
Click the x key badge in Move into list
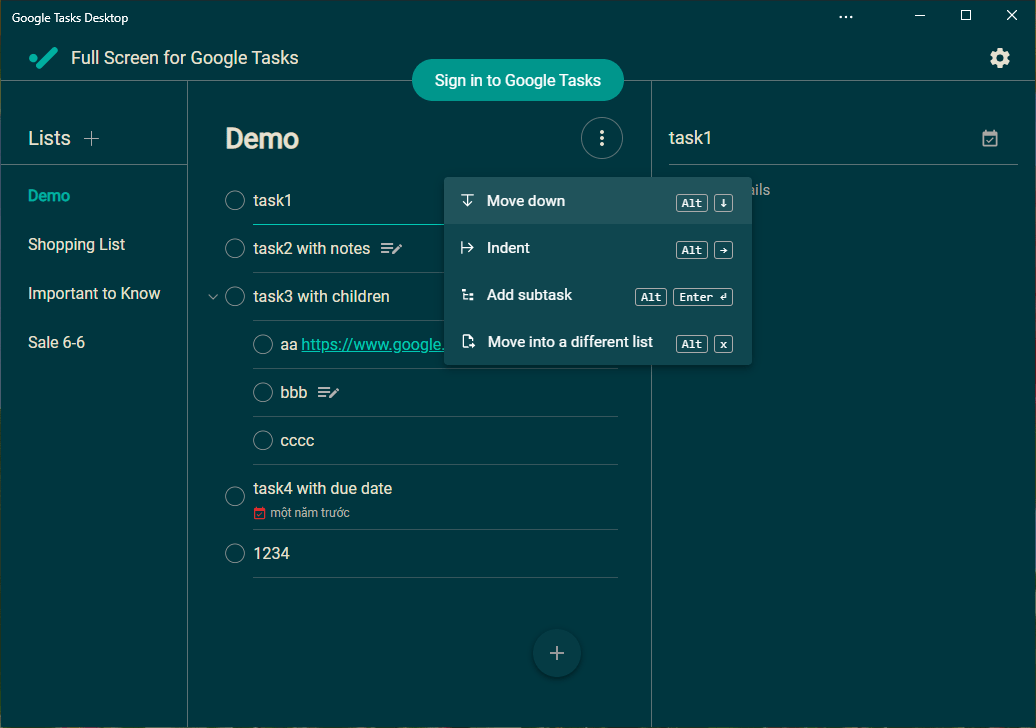(723, 344)
